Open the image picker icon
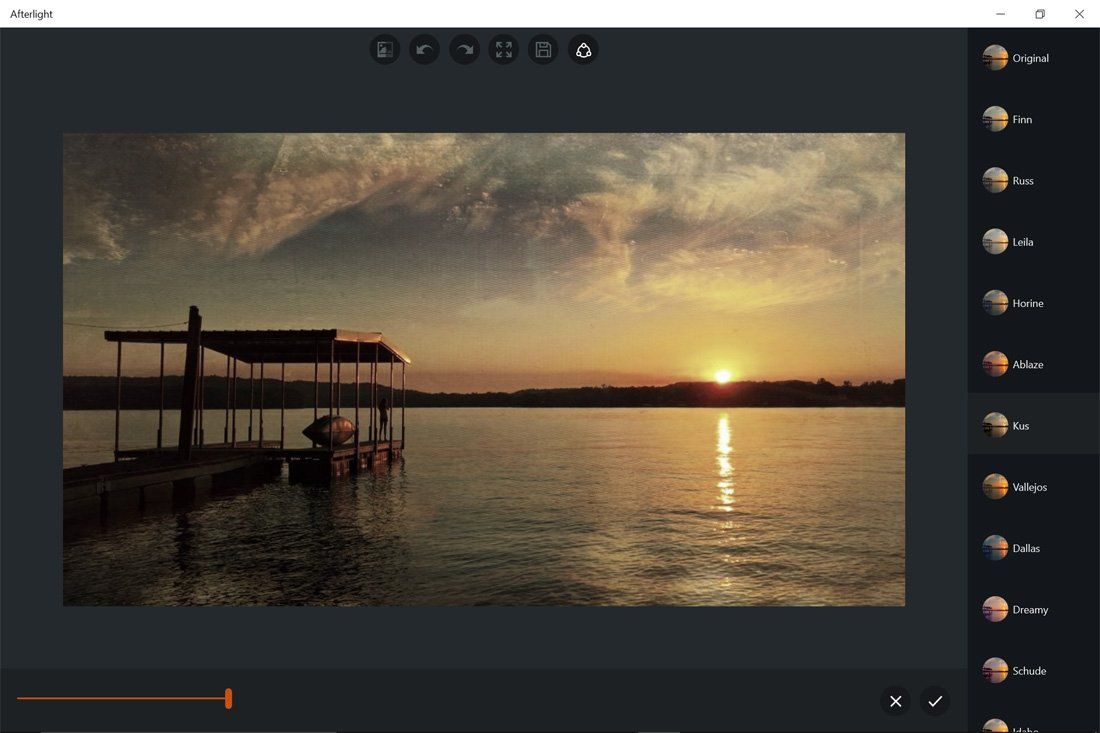Image resolution: width=1100 pixels, height=733 pixels. (x=384, y=49)
